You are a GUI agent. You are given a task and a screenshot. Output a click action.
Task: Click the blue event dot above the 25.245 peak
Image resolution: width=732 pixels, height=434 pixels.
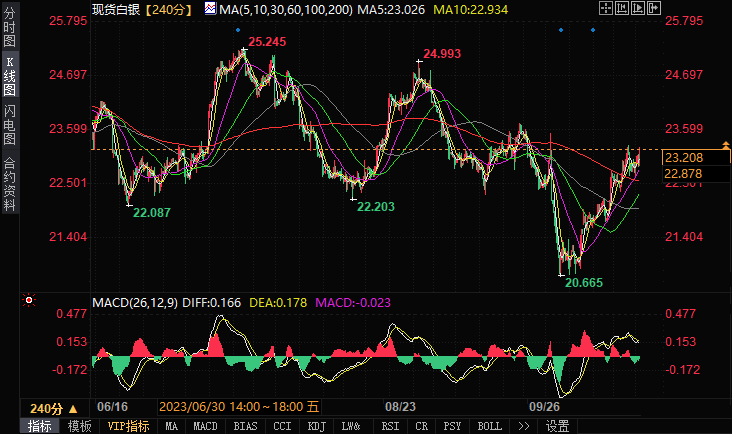237,30
